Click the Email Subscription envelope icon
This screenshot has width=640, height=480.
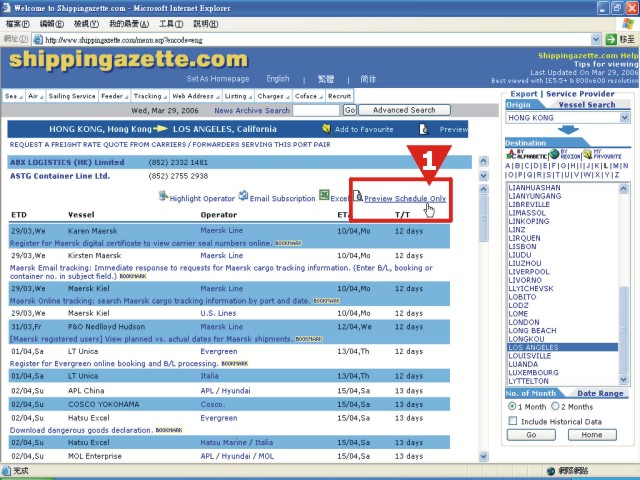coord(243,196)
